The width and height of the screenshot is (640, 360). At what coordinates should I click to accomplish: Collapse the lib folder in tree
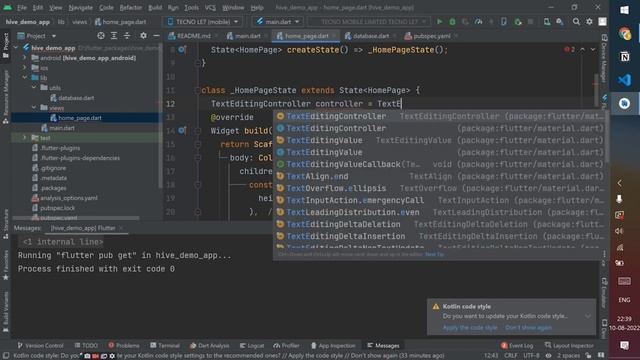tap(25, 78)
